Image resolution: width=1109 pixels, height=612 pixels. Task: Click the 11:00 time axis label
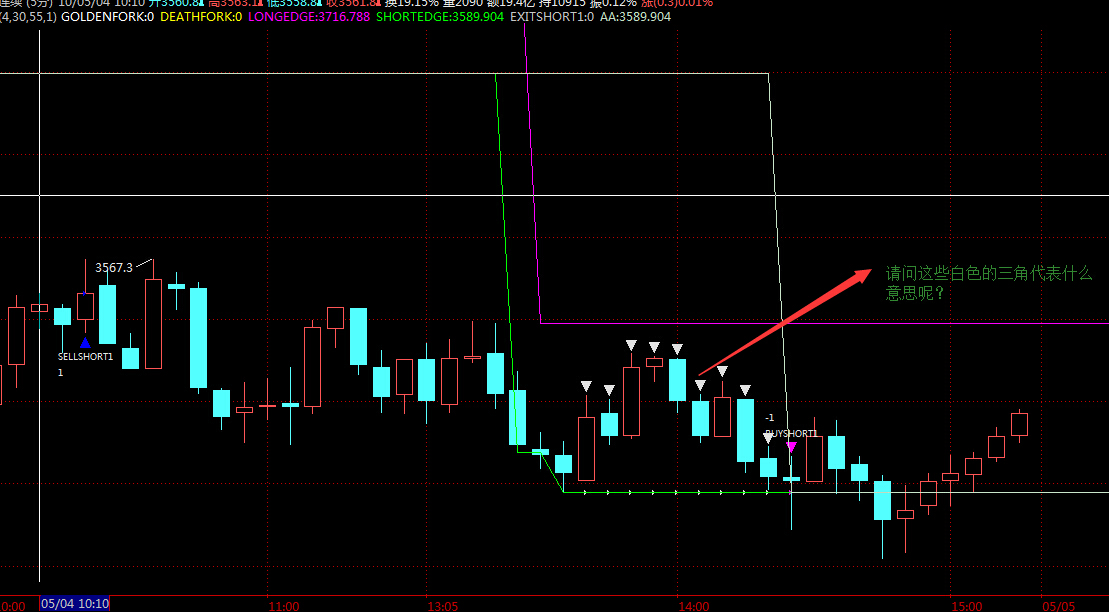[284, 606]
